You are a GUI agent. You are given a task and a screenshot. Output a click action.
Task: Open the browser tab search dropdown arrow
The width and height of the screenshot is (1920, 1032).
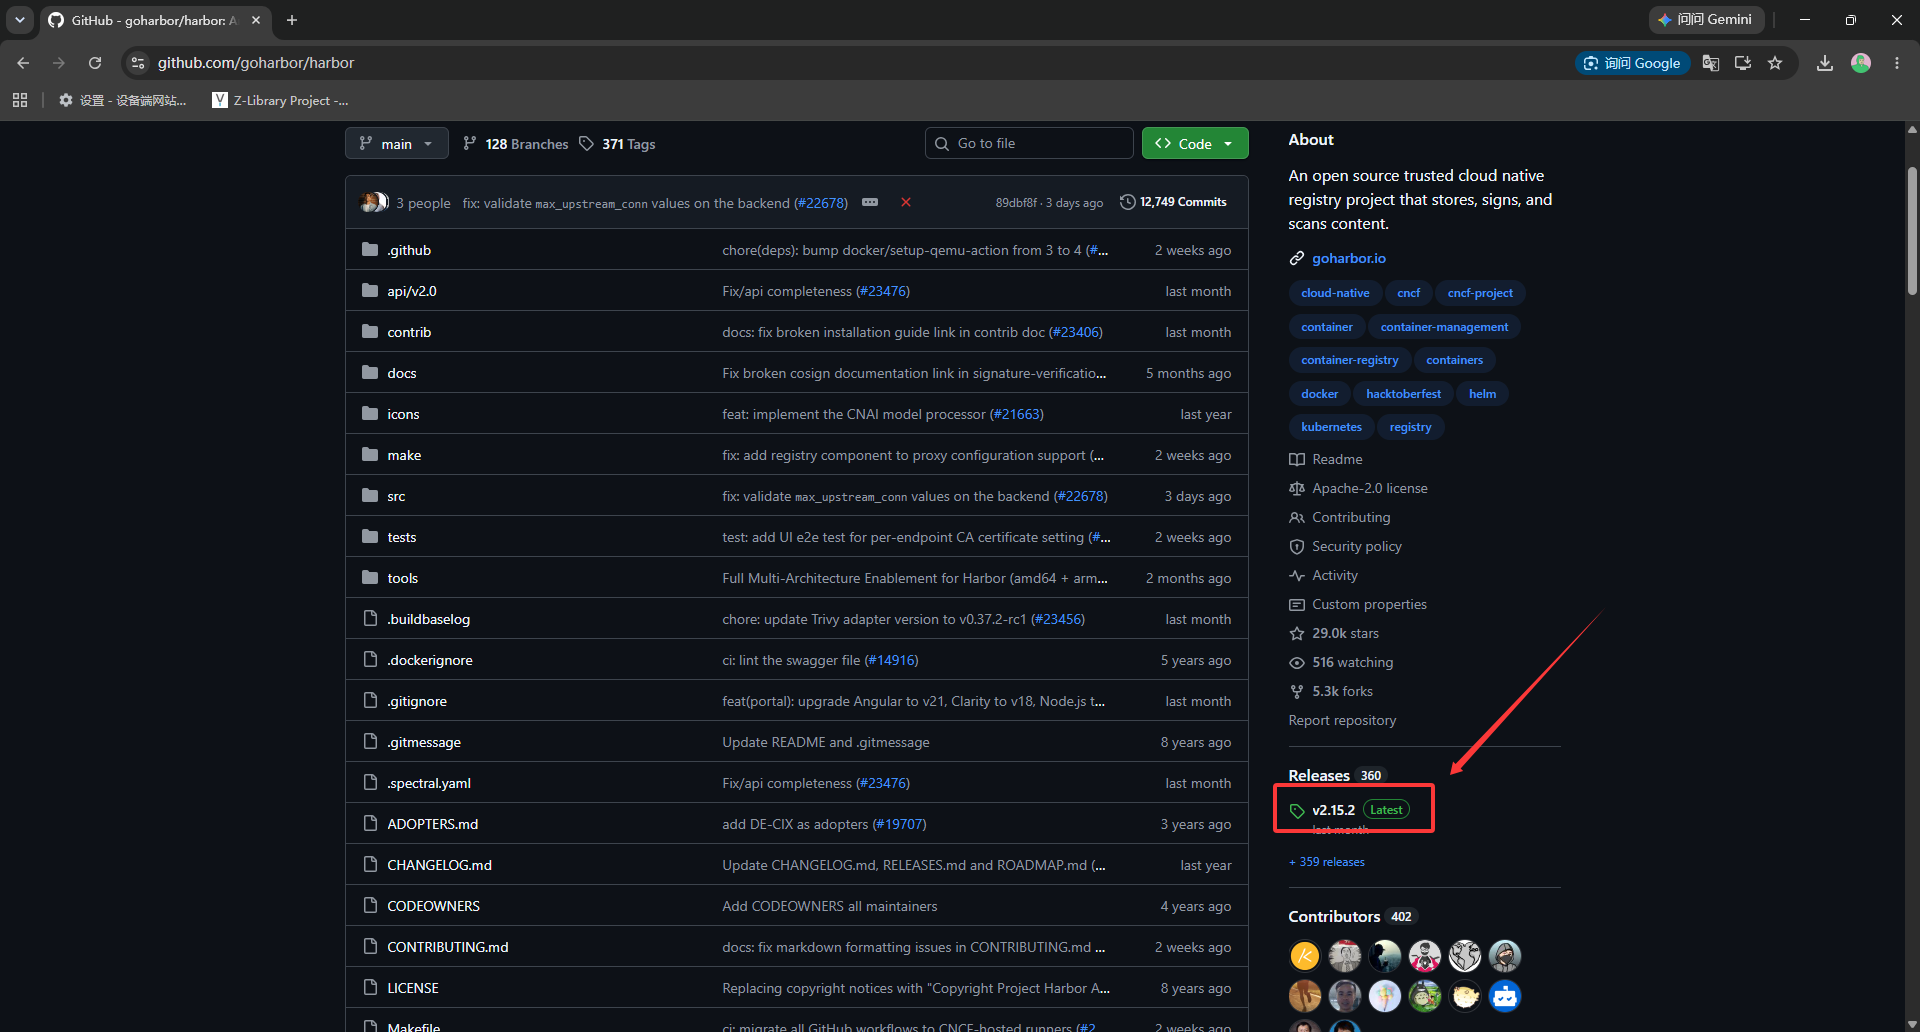[x=19, y=20]
